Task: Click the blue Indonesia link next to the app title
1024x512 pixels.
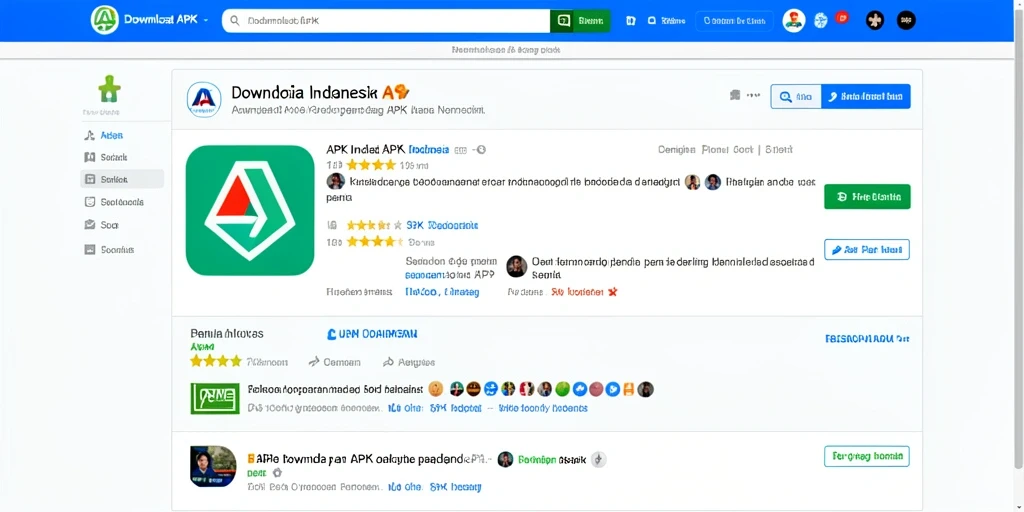Action: coord(429,150)
